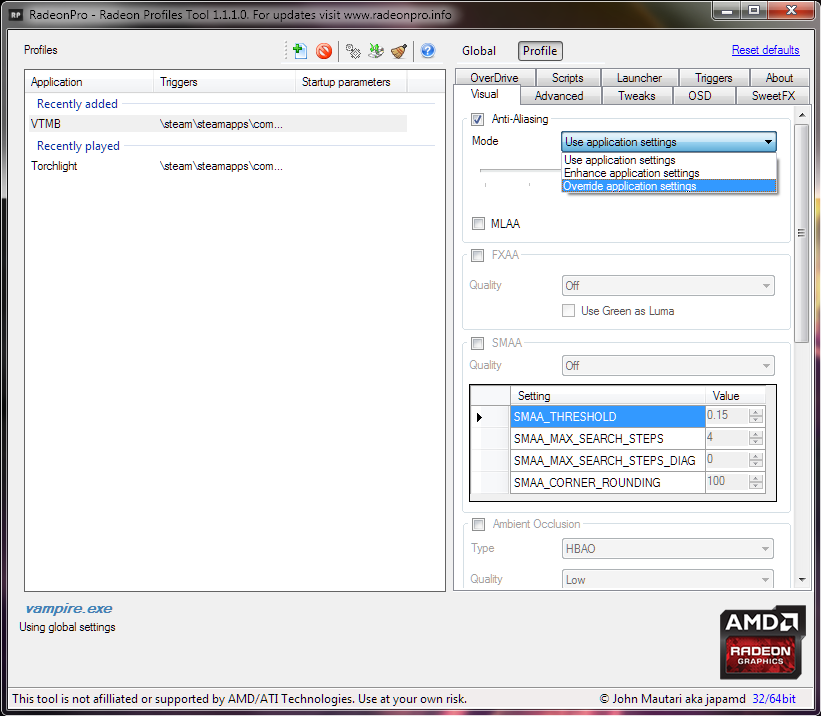Screen dimensions: 821x716
Task: Click the vampire.exe label
Action: click(69, 609)
